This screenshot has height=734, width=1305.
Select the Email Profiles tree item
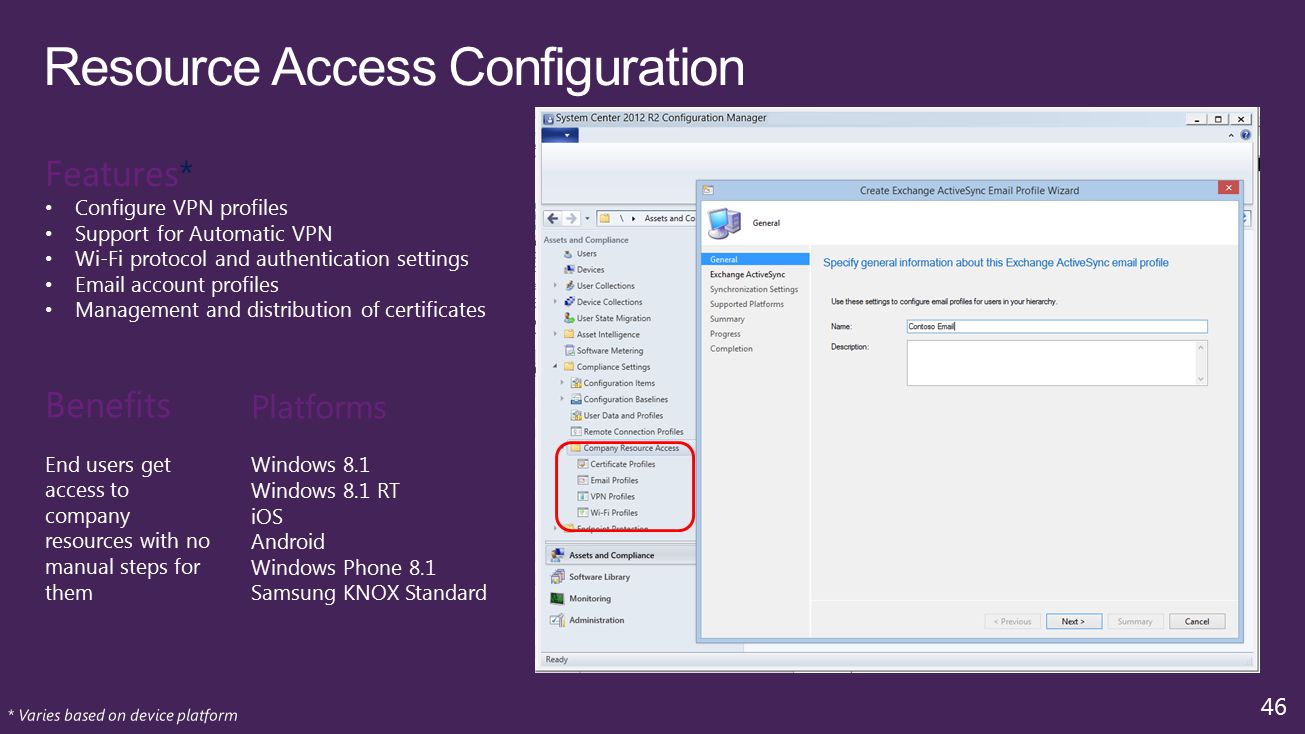[x=614, y=480]
